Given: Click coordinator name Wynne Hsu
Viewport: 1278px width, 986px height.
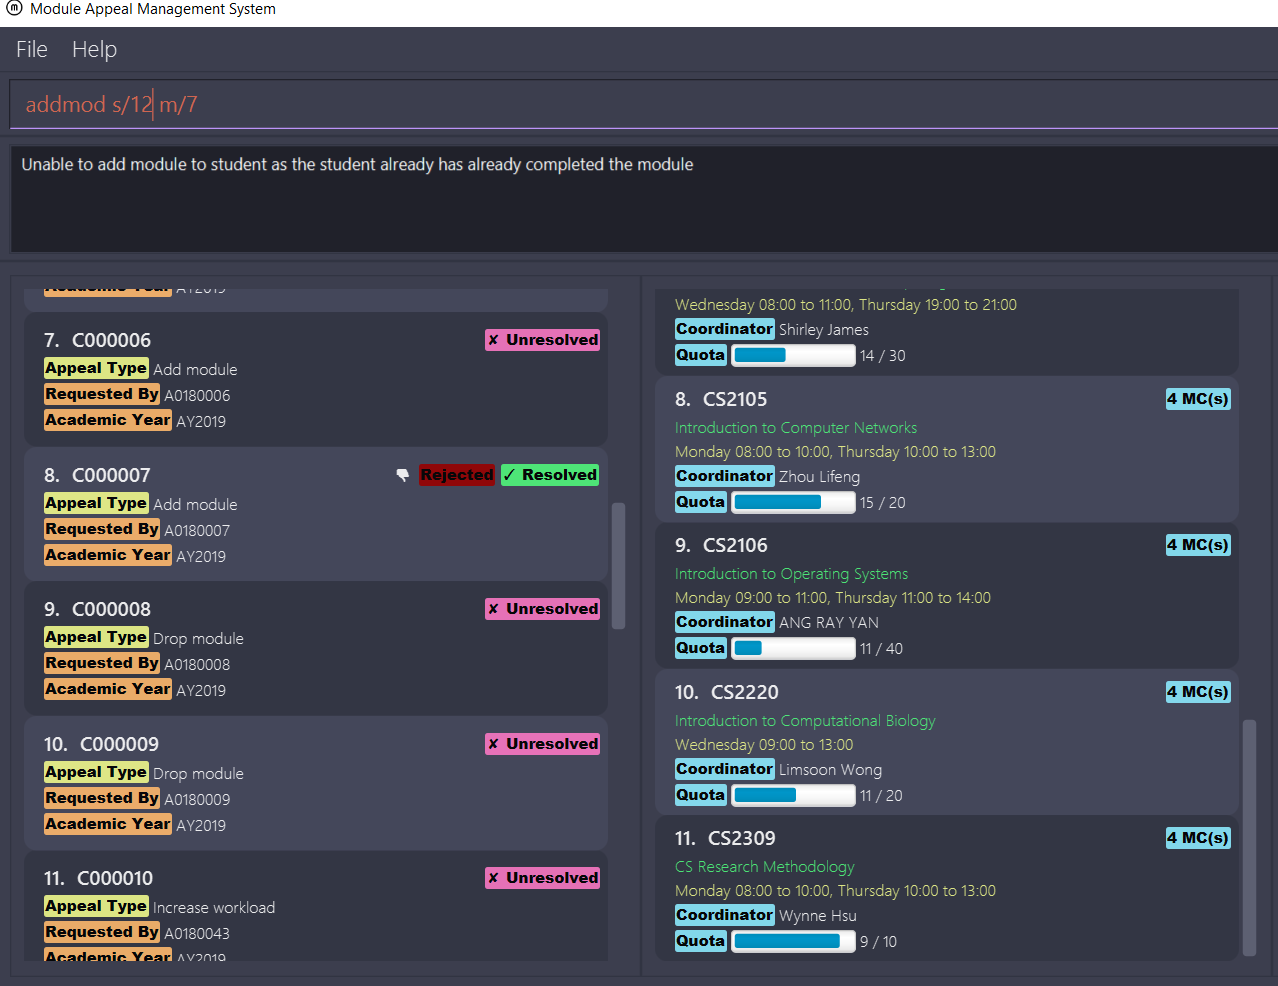Looking at the screenshot, I should (x=817, y=915).
